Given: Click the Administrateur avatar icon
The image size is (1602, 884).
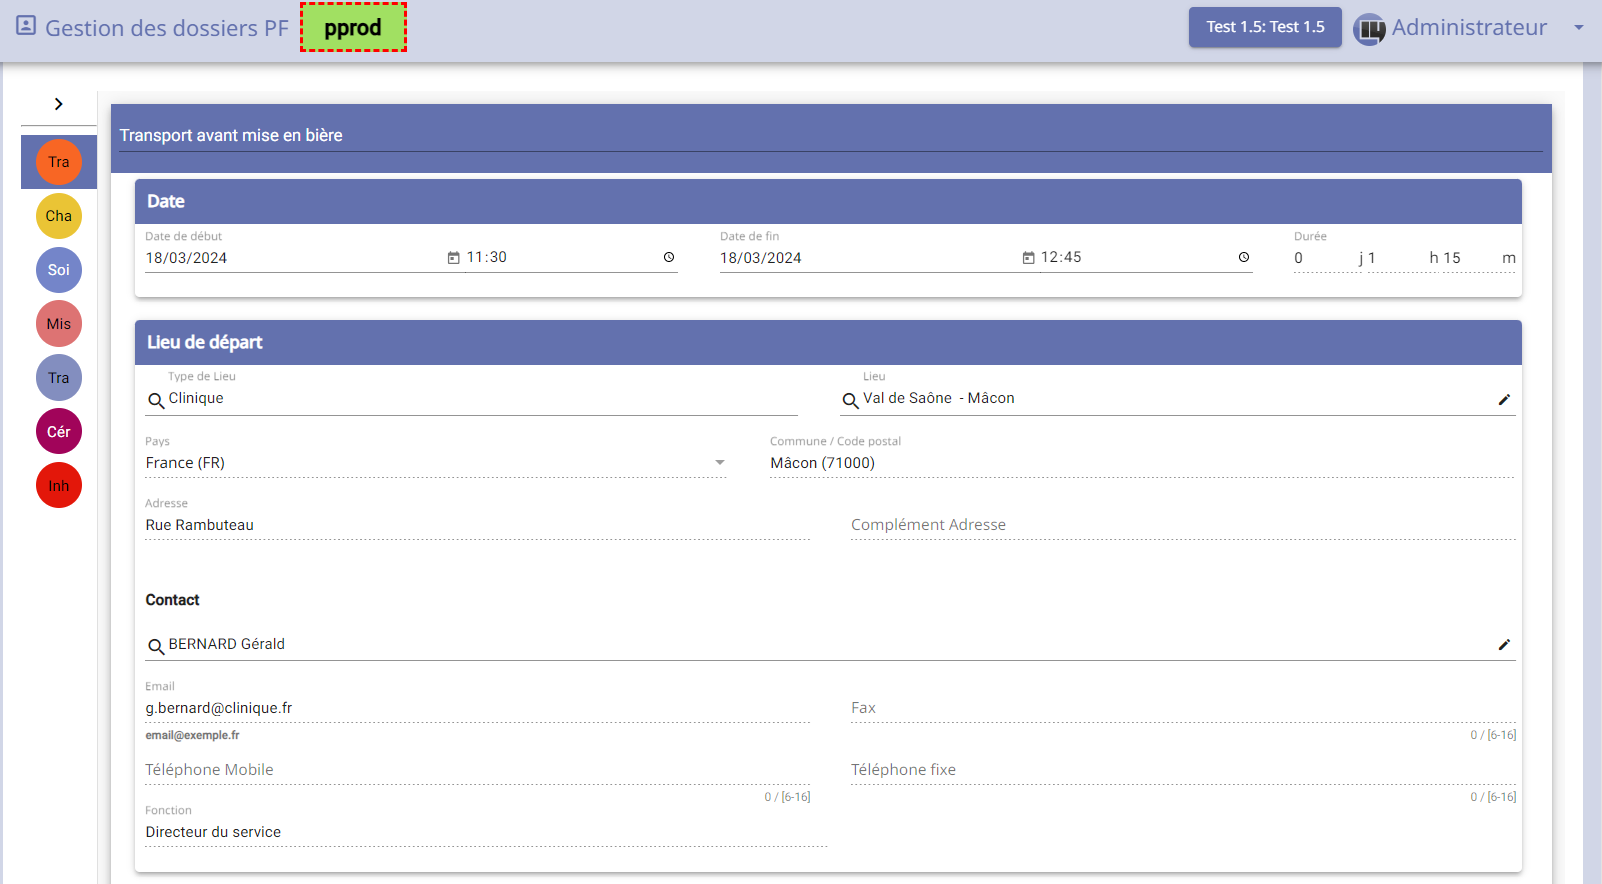Looking at the screenshot, I should 1370,29.
